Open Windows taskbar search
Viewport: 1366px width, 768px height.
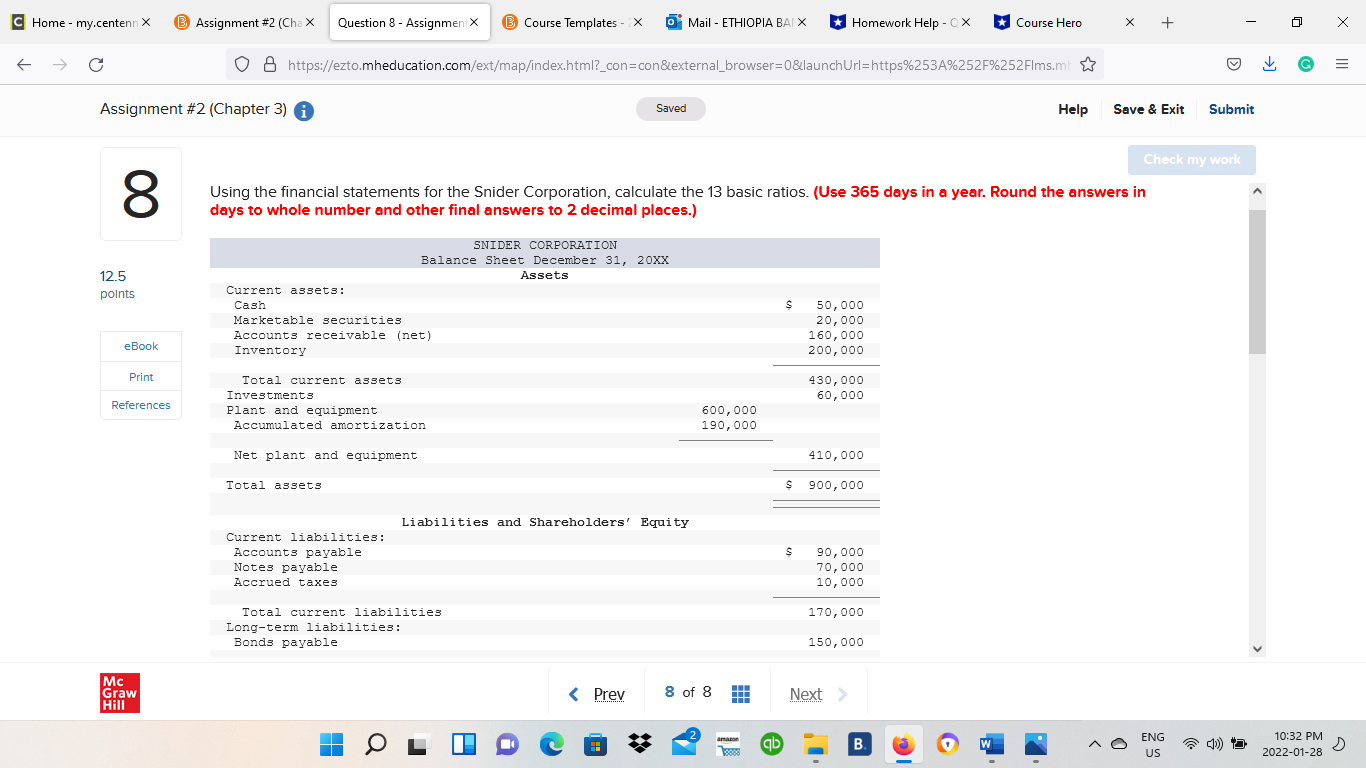pos(377,745)
